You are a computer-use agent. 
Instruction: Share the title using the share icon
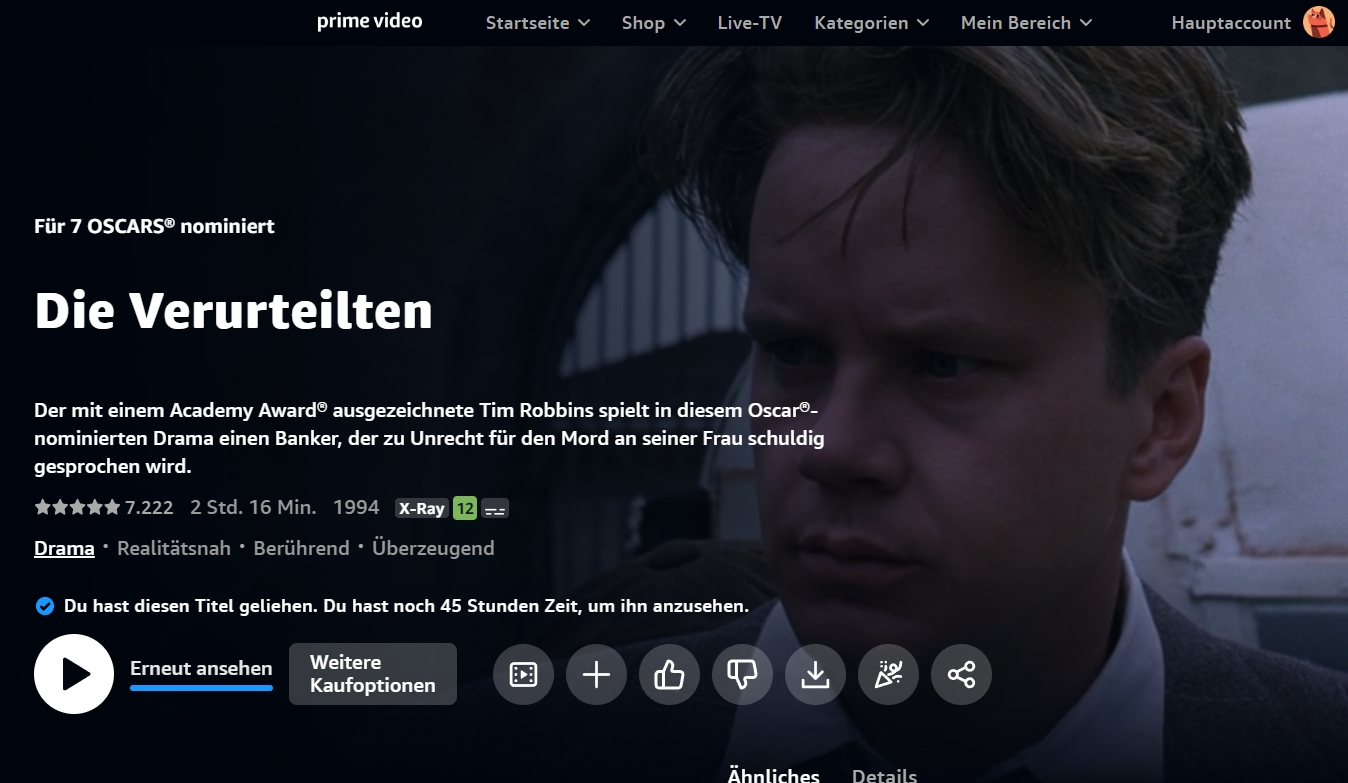pos(961,675)
